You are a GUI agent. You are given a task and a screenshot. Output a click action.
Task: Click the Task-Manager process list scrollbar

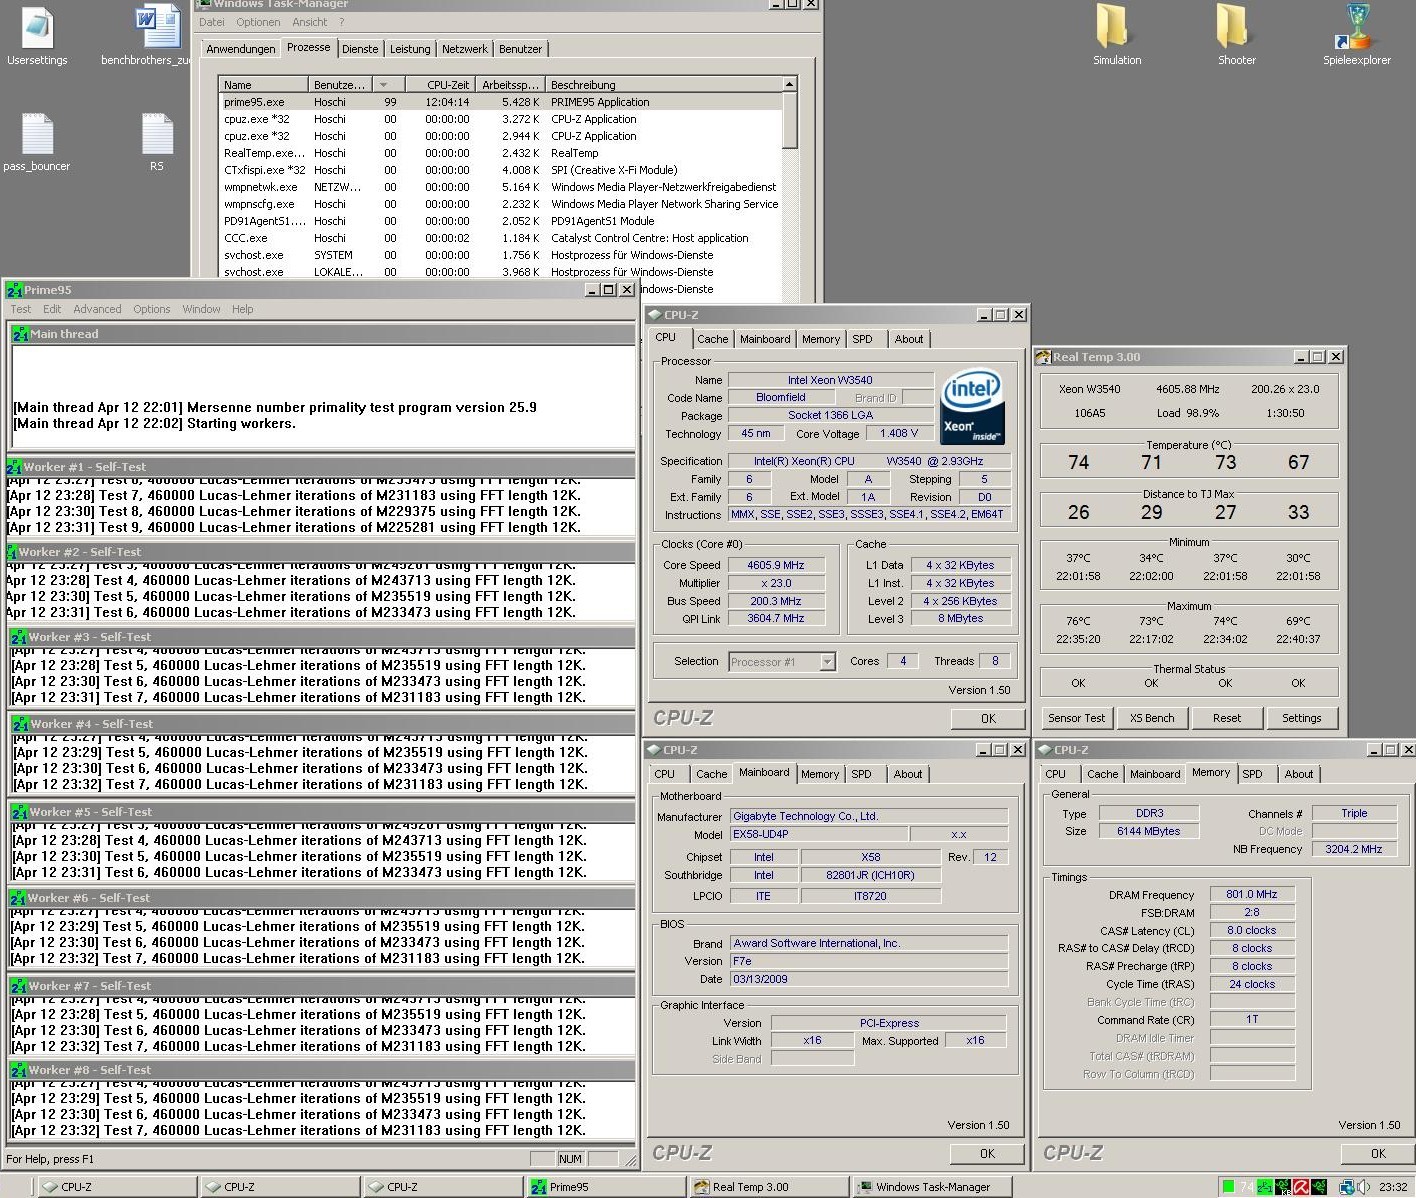point(789,122)
